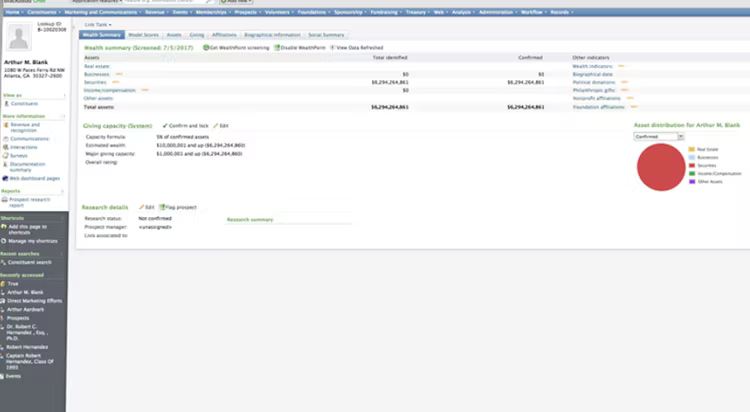
Task: Open the Confirmed asset distribution dropdown
Action: pyautogui.click(x=659, y=137)
